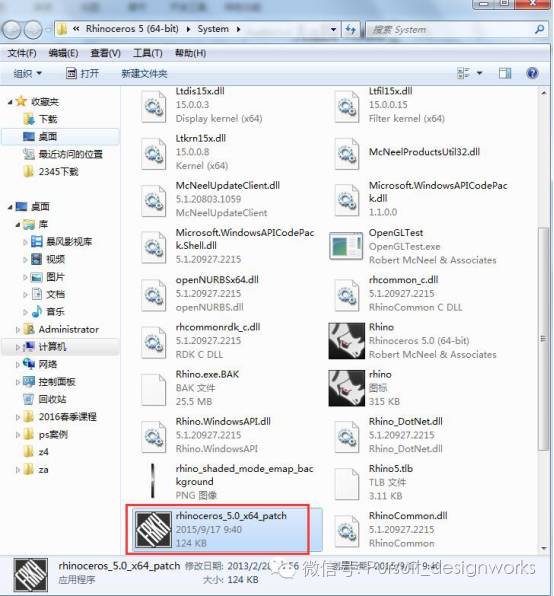Click the change view icon
Screen dimensions: 554x596
point(463,73)
